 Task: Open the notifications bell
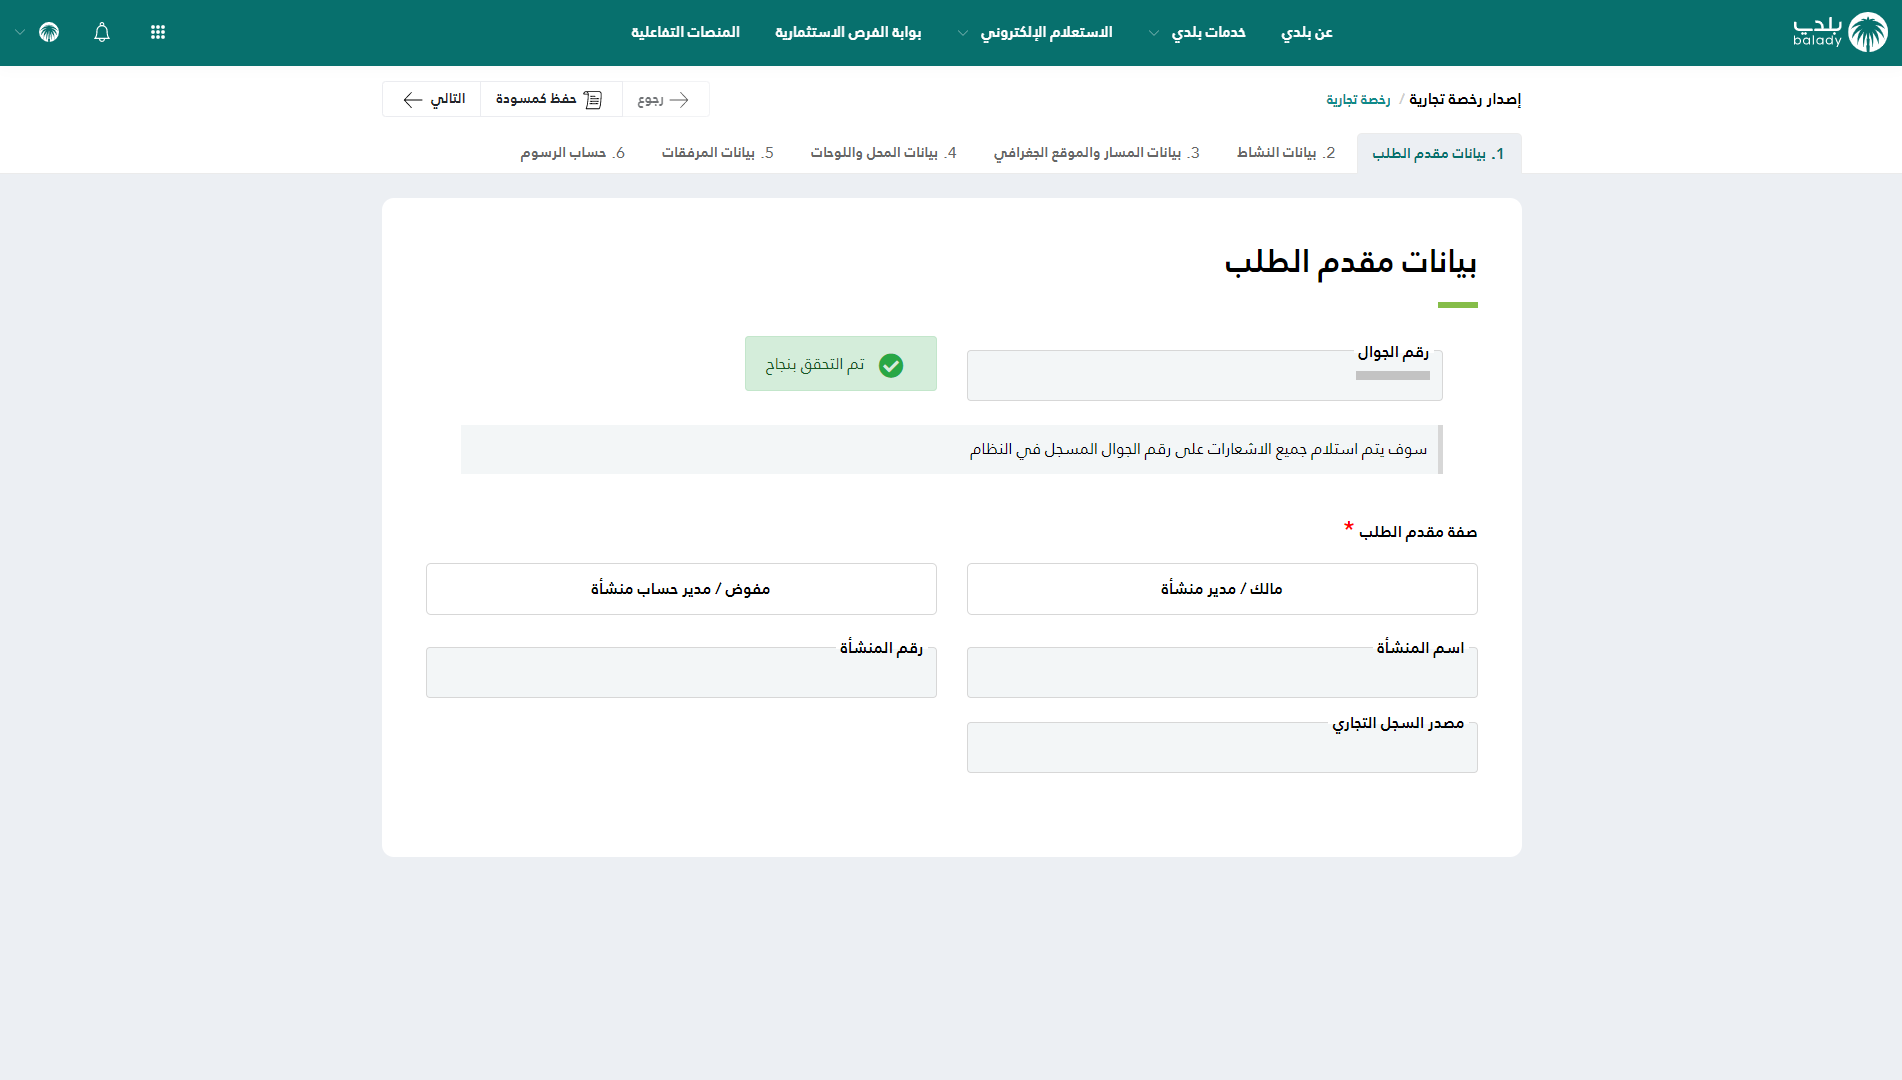point(102,32)
